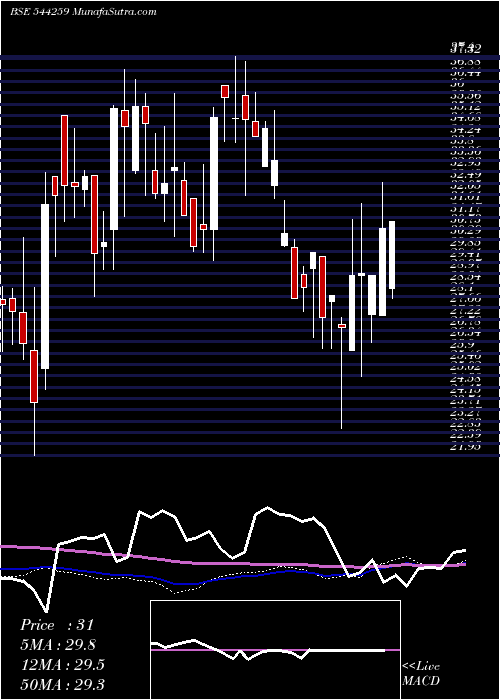Click the 25.02 price axis label
Screen dimensions: 500x700
pyautogui.click(x=465, y=368)
